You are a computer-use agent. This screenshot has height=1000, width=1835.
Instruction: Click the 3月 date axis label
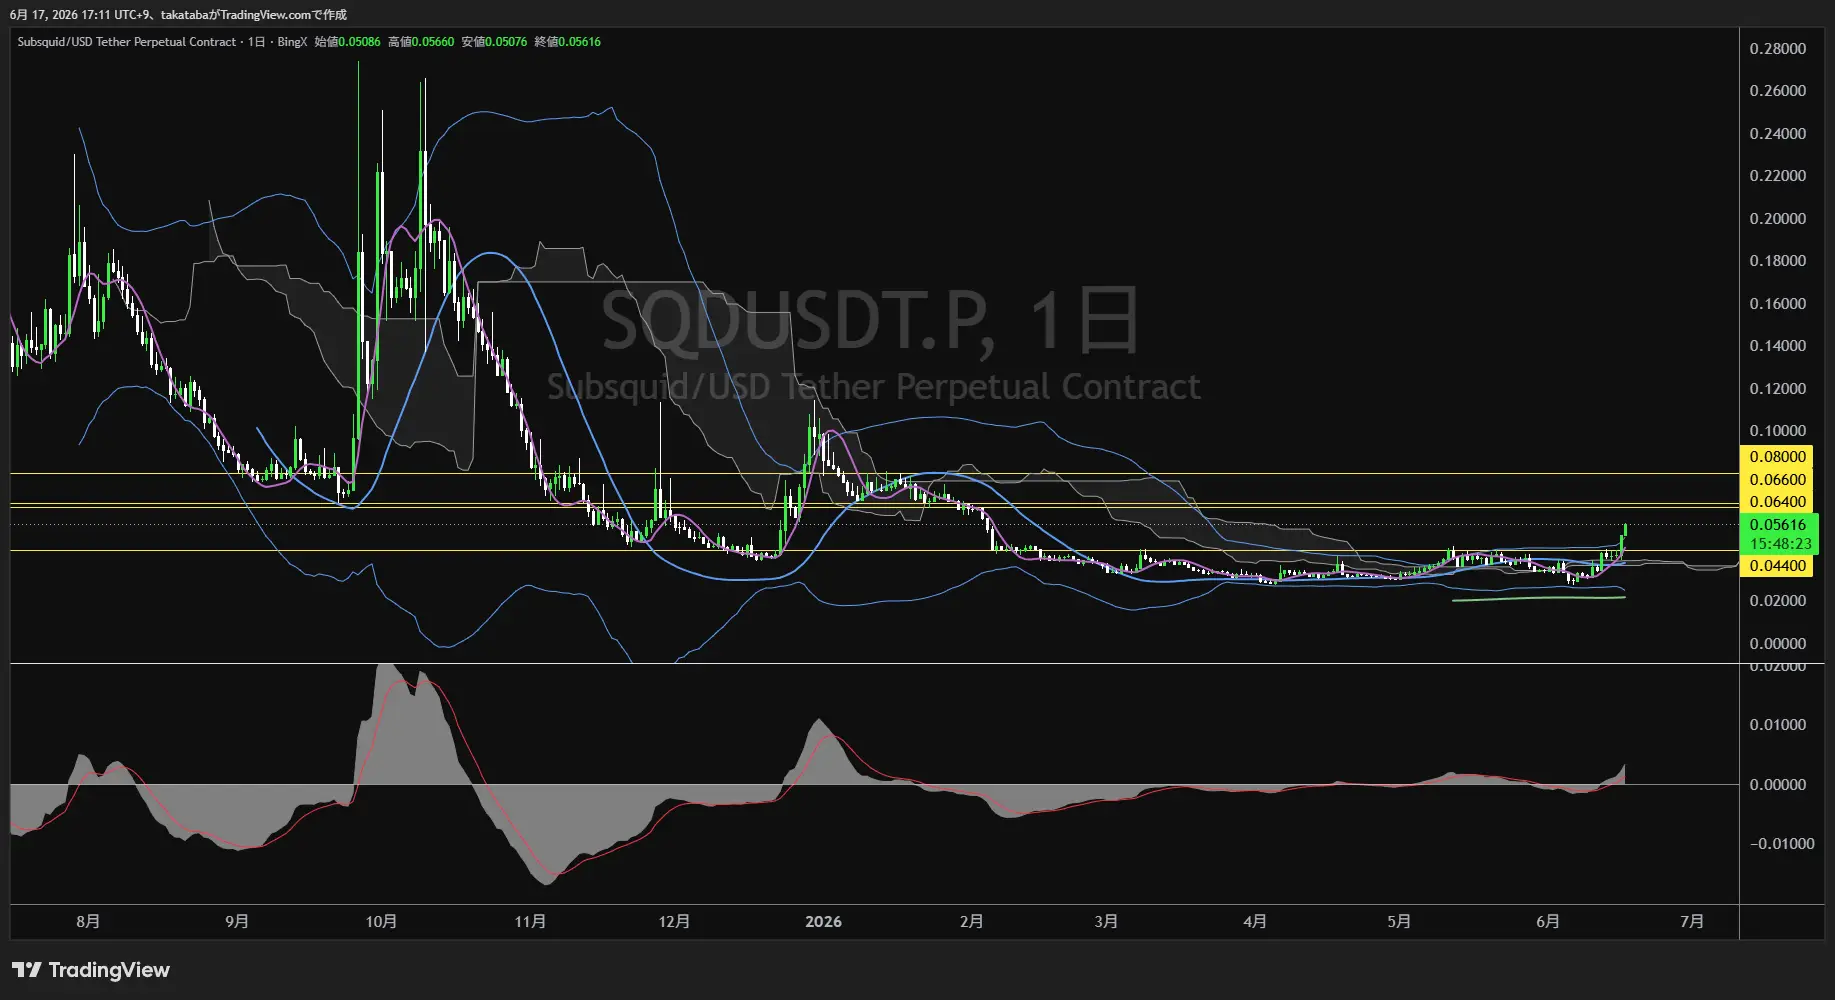point(1106,921)
